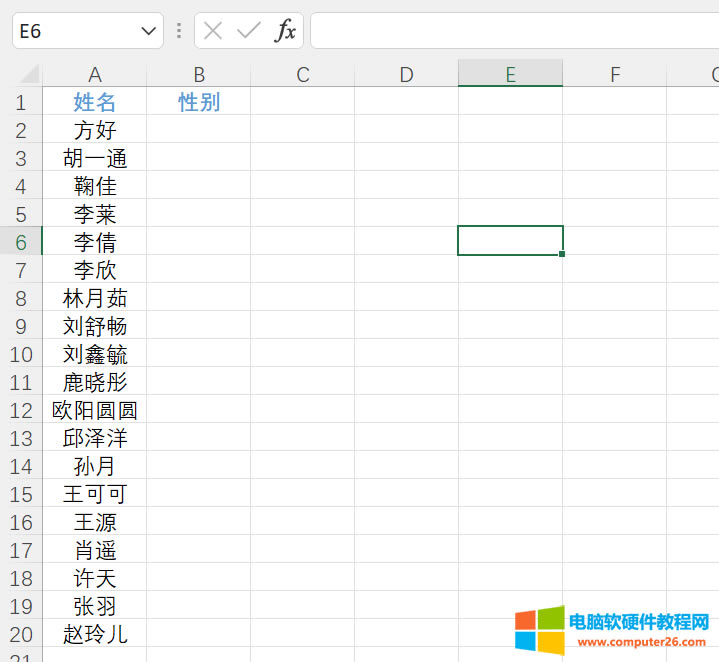Click the Cancel X icon in formula bar
Image resolution: width=719 pixels, height=662 pixels.
click(x=212, y=31)
